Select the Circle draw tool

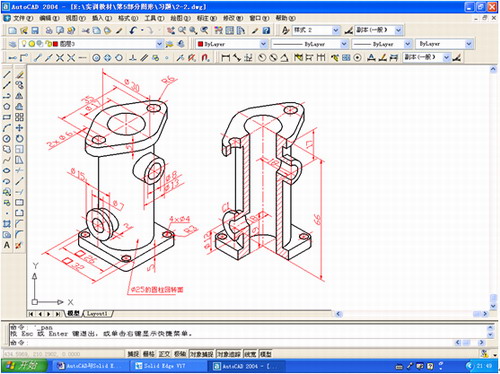click(x=7, y=139)
